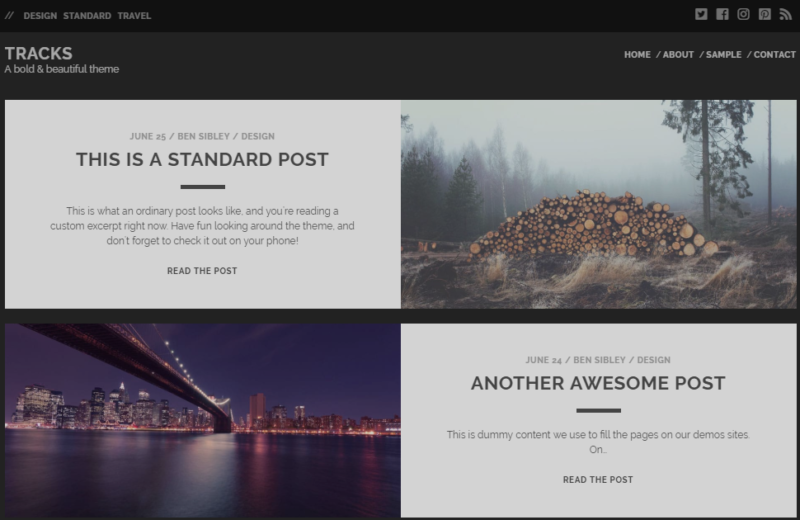
Task: Click the TRACKS site title
Action: tap(39, 53)
